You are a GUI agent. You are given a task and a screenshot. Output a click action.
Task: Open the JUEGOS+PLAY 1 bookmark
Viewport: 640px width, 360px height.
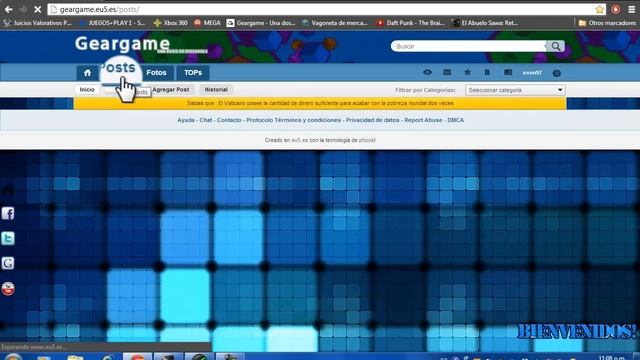(112, 23)
